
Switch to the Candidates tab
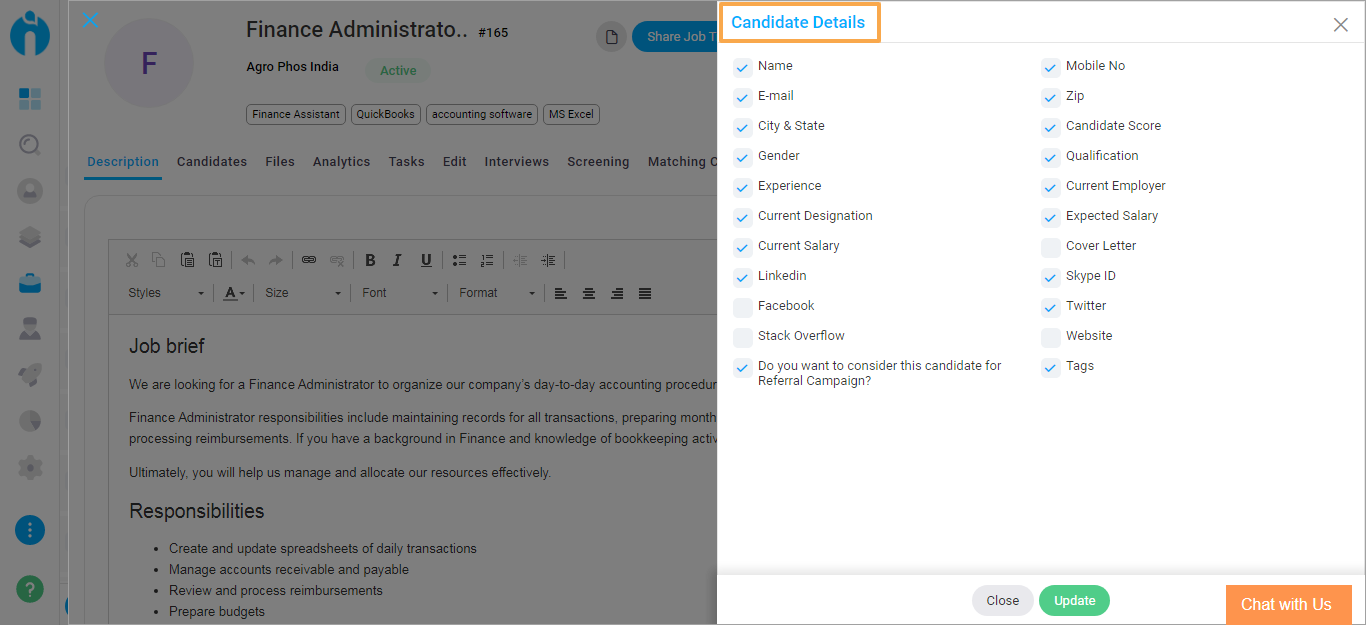[212, 162]
